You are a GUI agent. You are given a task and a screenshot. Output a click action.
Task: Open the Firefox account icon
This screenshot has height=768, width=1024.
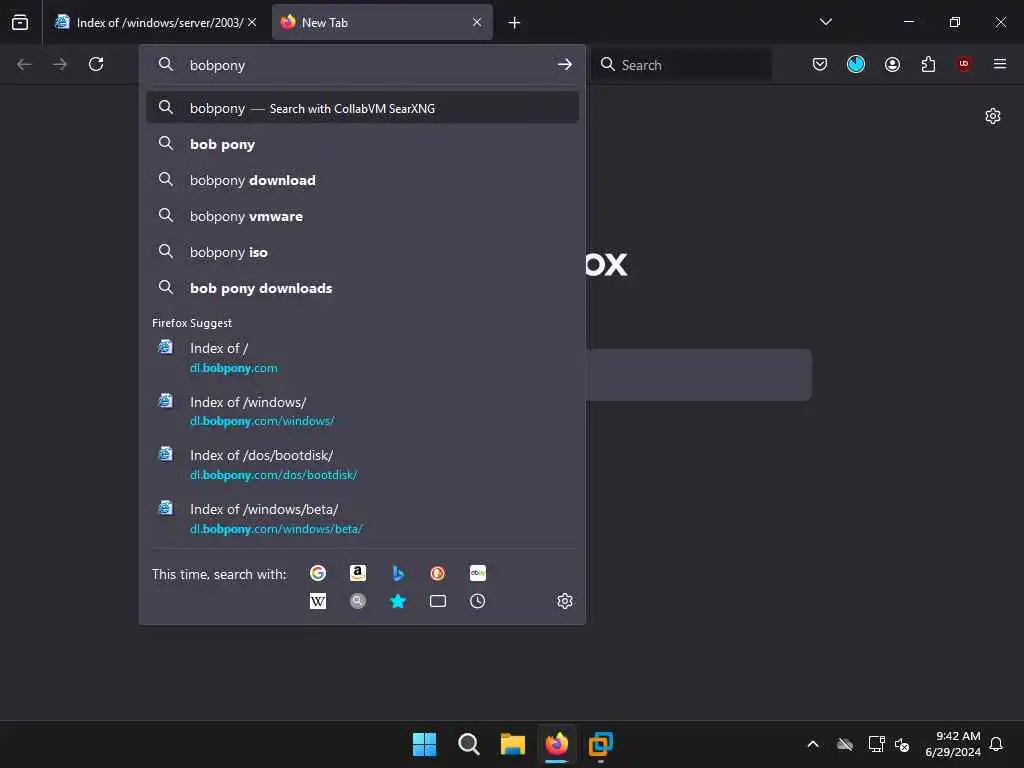click(x=892, y=64)
